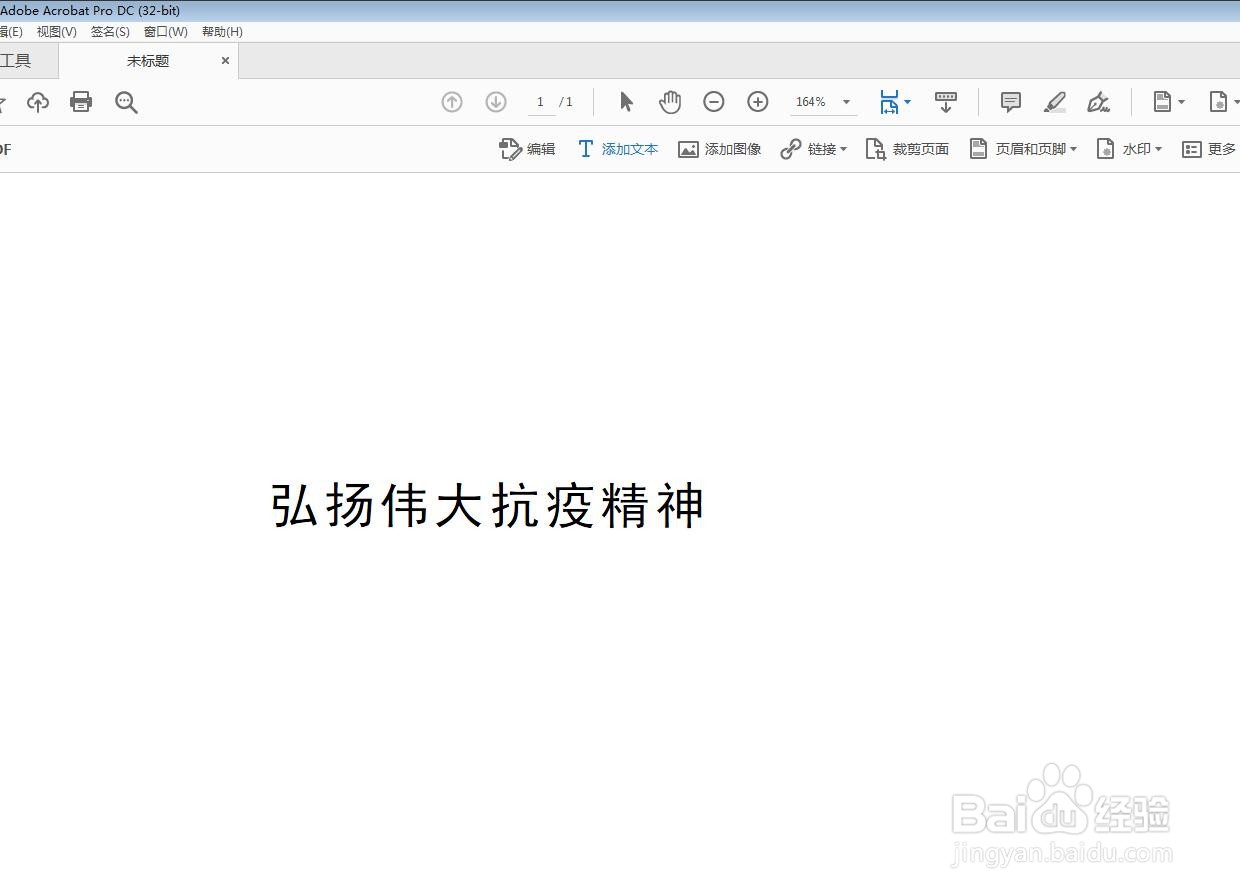
Task: Switch to the 工具 tab
Action: 16,61
